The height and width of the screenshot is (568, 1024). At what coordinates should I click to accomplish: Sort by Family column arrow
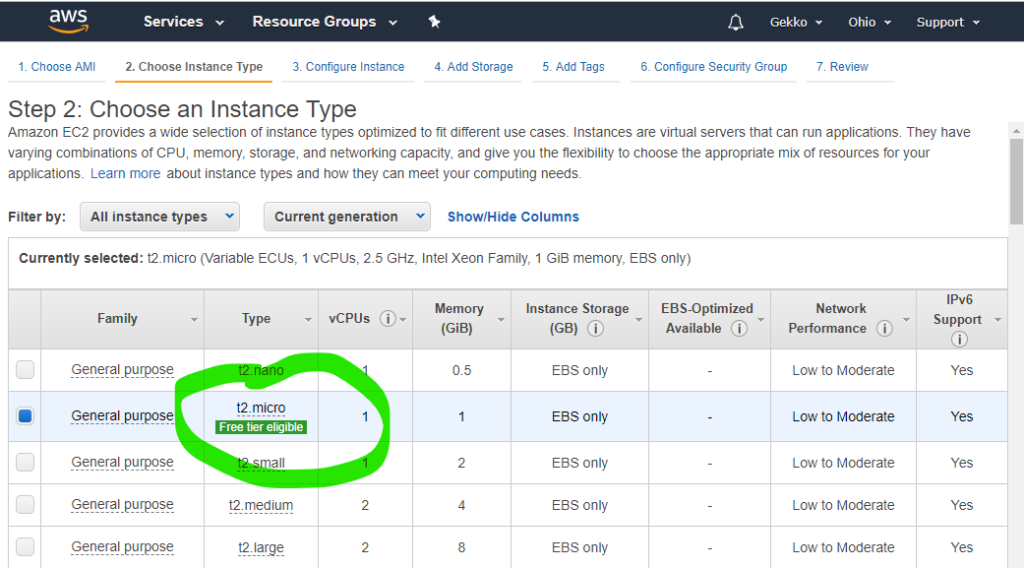click(194, 320)
